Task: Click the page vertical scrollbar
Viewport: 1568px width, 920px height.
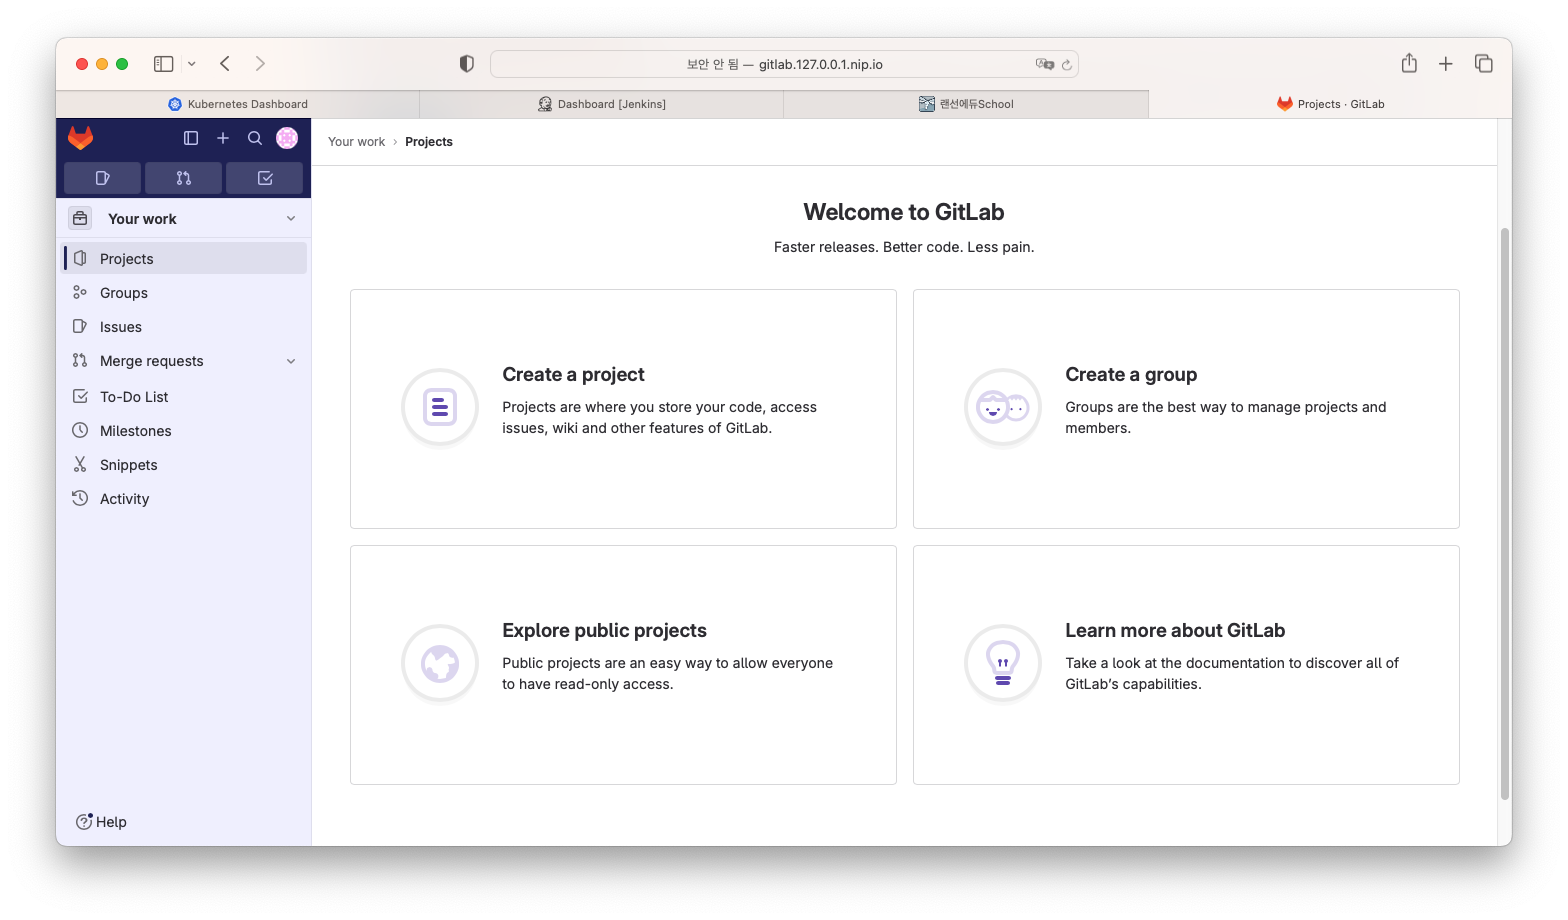Action: coord(1504,514)
